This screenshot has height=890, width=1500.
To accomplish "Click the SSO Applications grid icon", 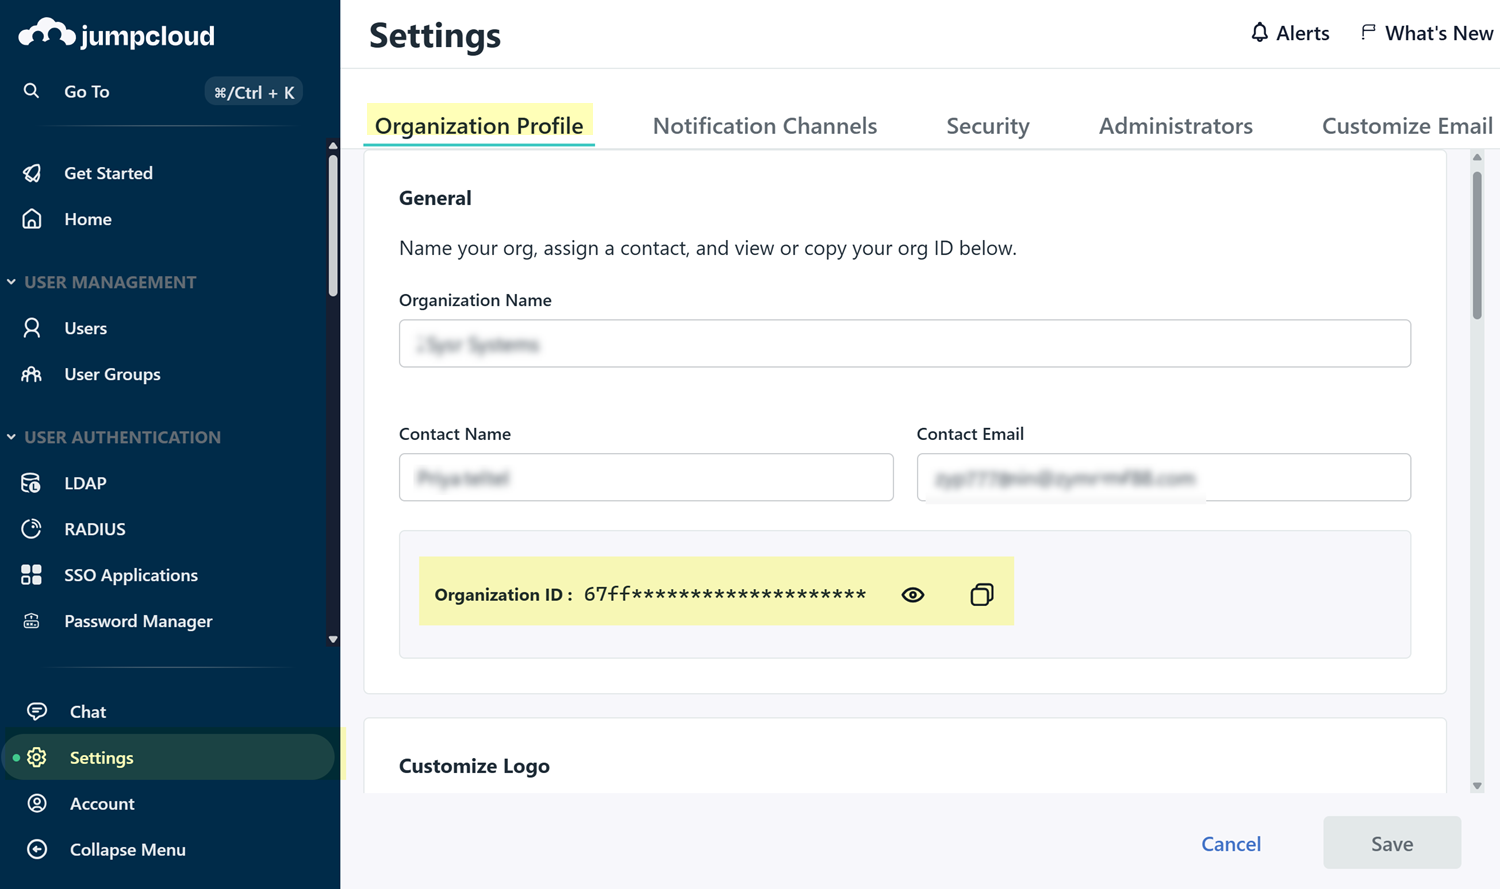I will click(32, 575).
